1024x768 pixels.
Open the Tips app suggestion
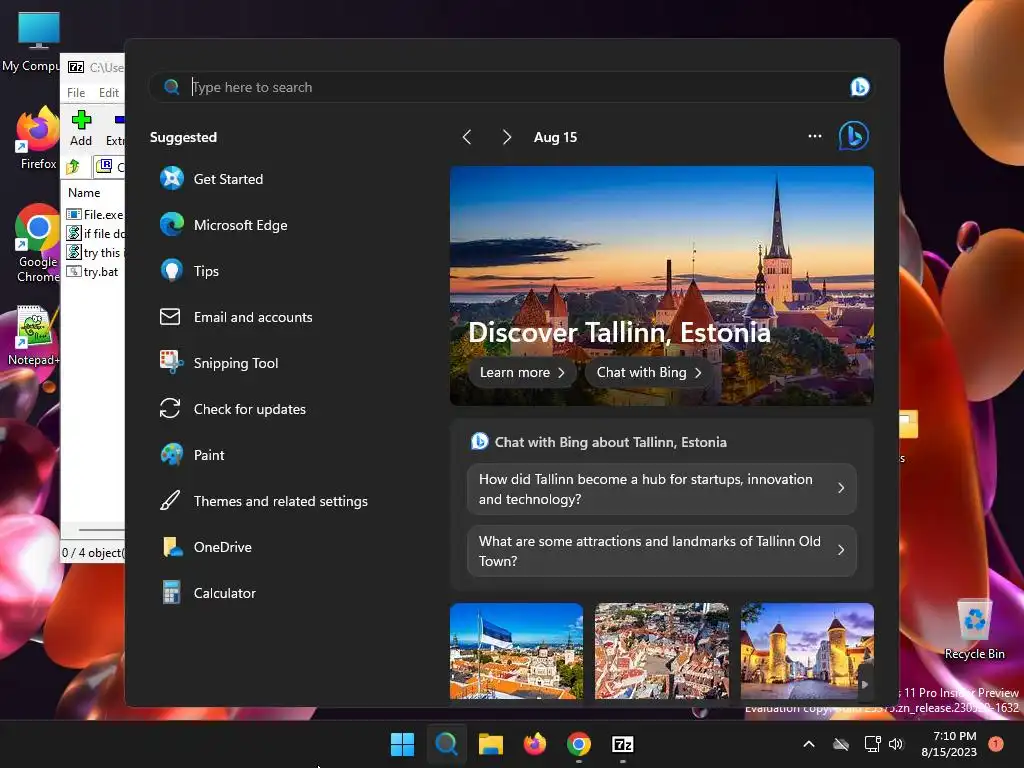tap(189, 271)
